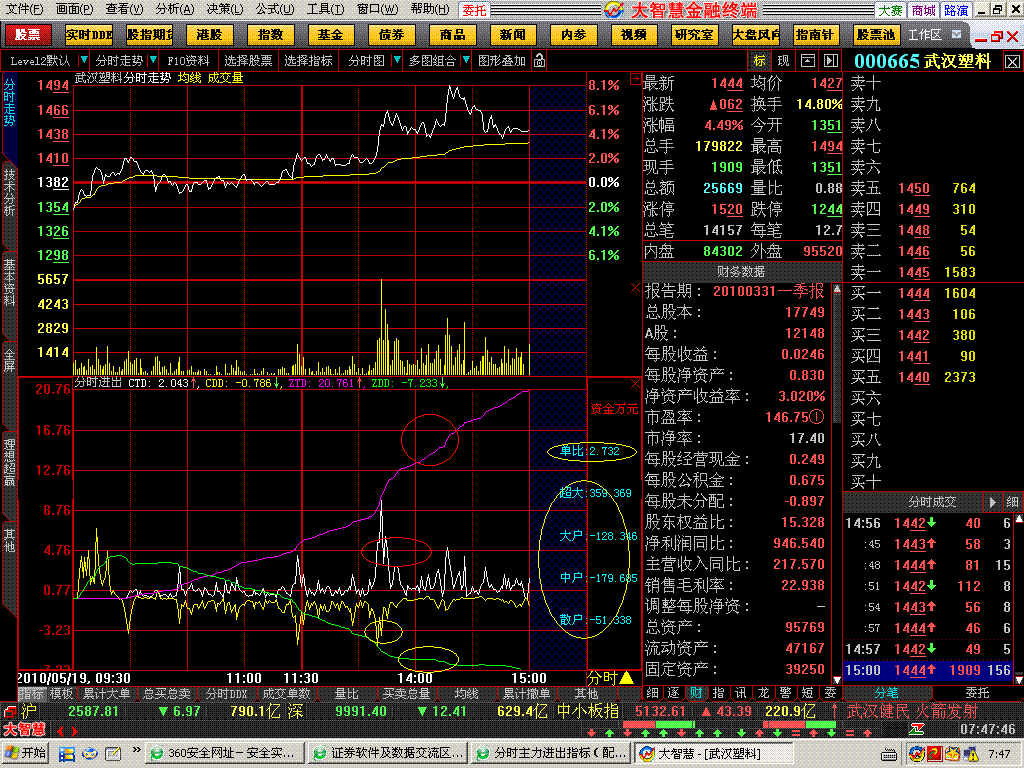Click the 基金 toolbar button
The height and width of the screenshot is (768, 1024).
click(x=330, y=35)
